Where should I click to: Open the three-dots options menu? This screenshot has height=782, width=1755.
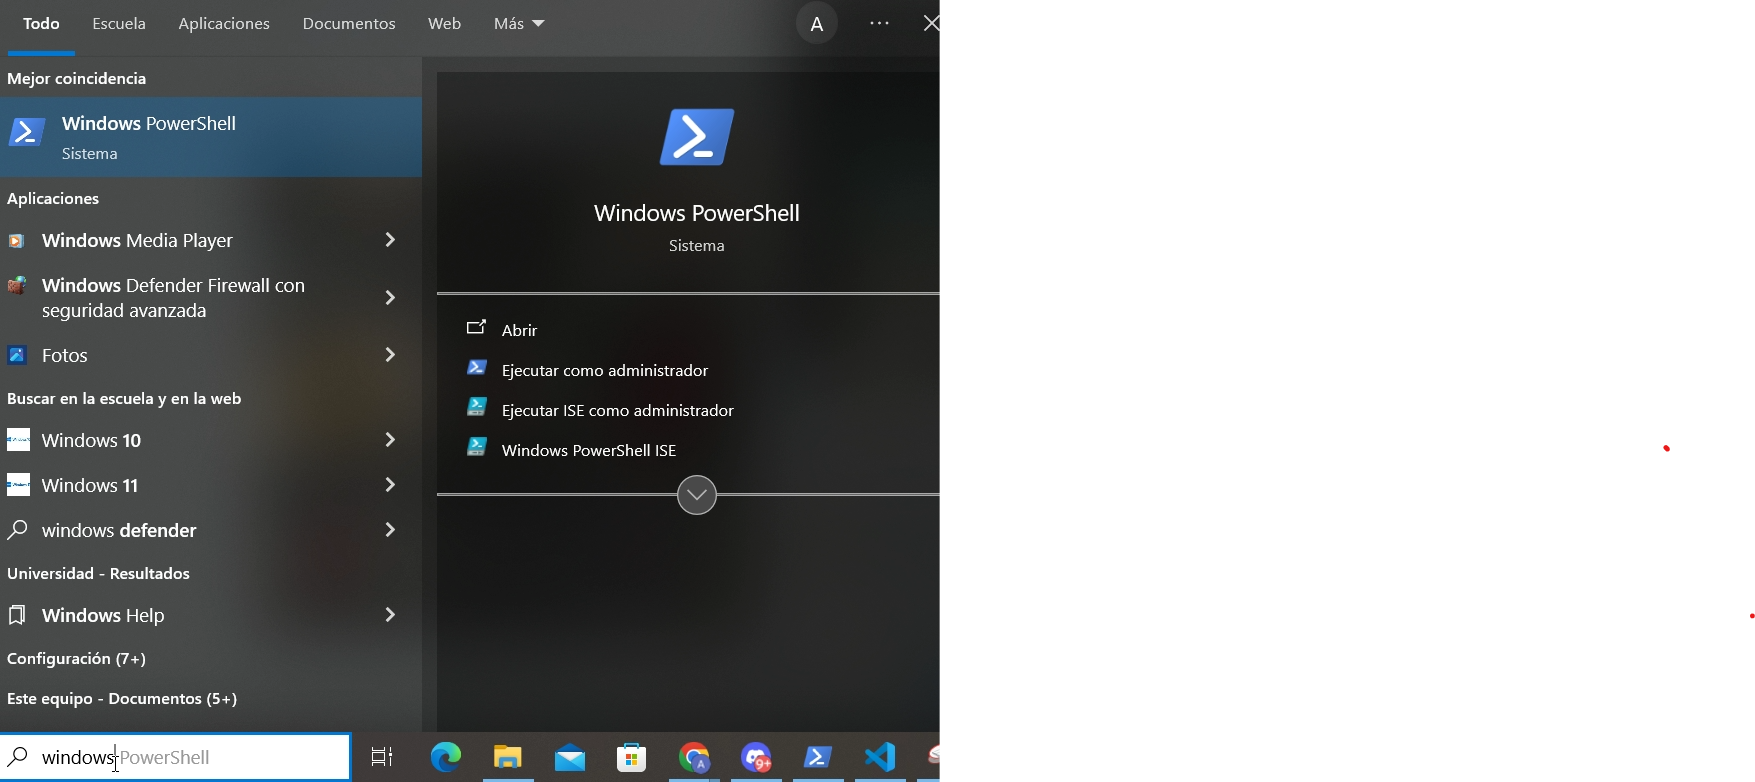880,23
